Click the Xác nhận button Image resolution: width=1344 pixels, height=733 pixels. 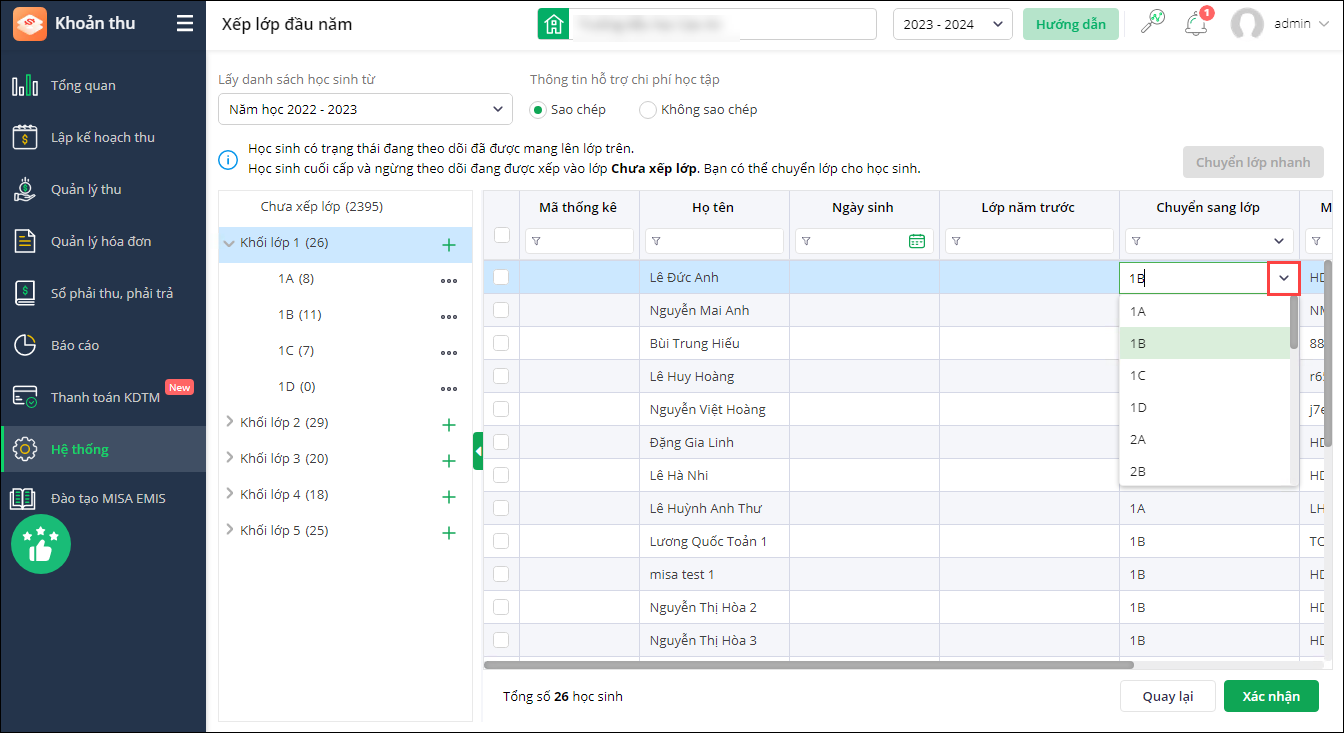1271,696
